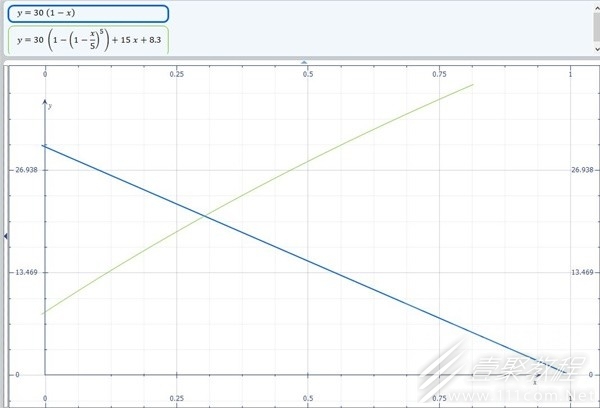Click the 26.938 label on right ruler
This screenshot has height=408, width=600.
pos(582,170)
